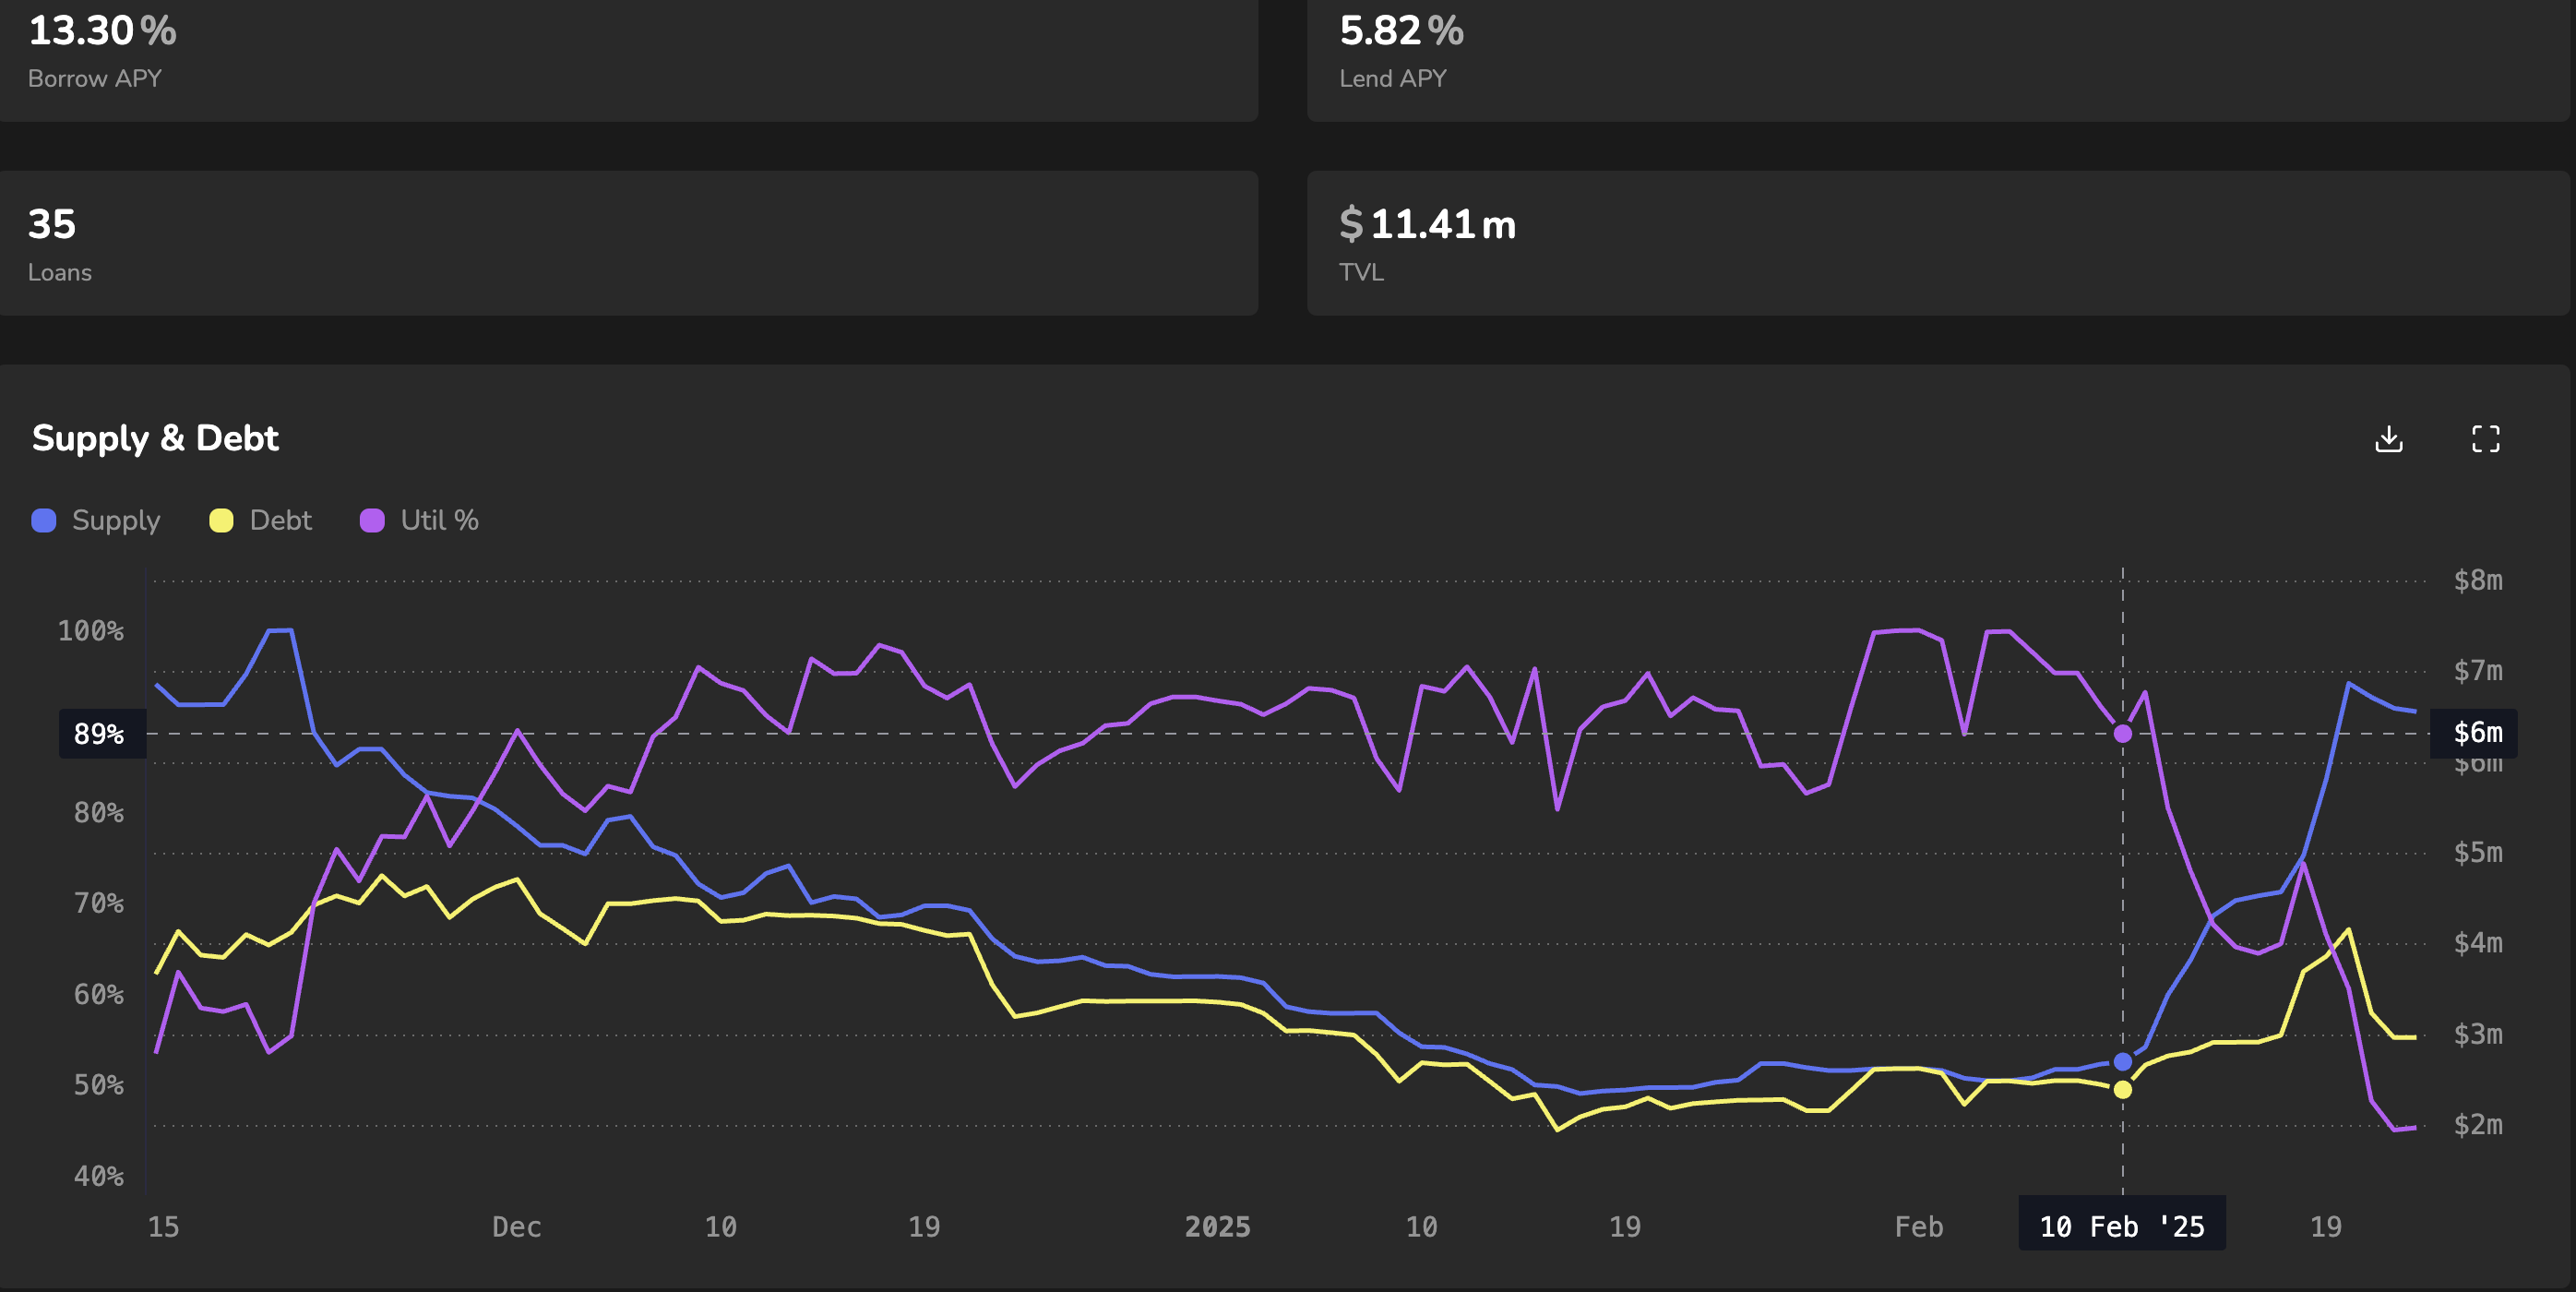Click the 10 Feb '25 date label
Image resolution: width=2576 pixels, height=1292 pixels.
pyautogui.click(x=2121, y=1226)
